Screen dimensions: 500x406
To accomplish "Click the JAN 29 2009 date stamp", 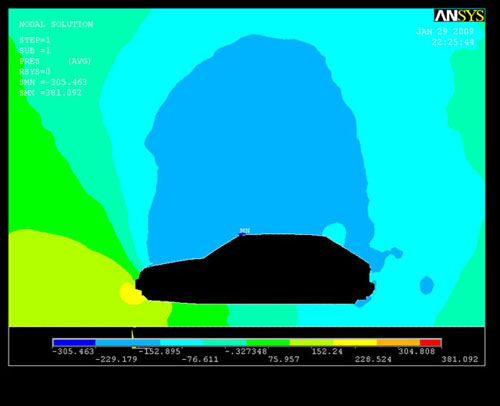I will click(x=445, y=32).
